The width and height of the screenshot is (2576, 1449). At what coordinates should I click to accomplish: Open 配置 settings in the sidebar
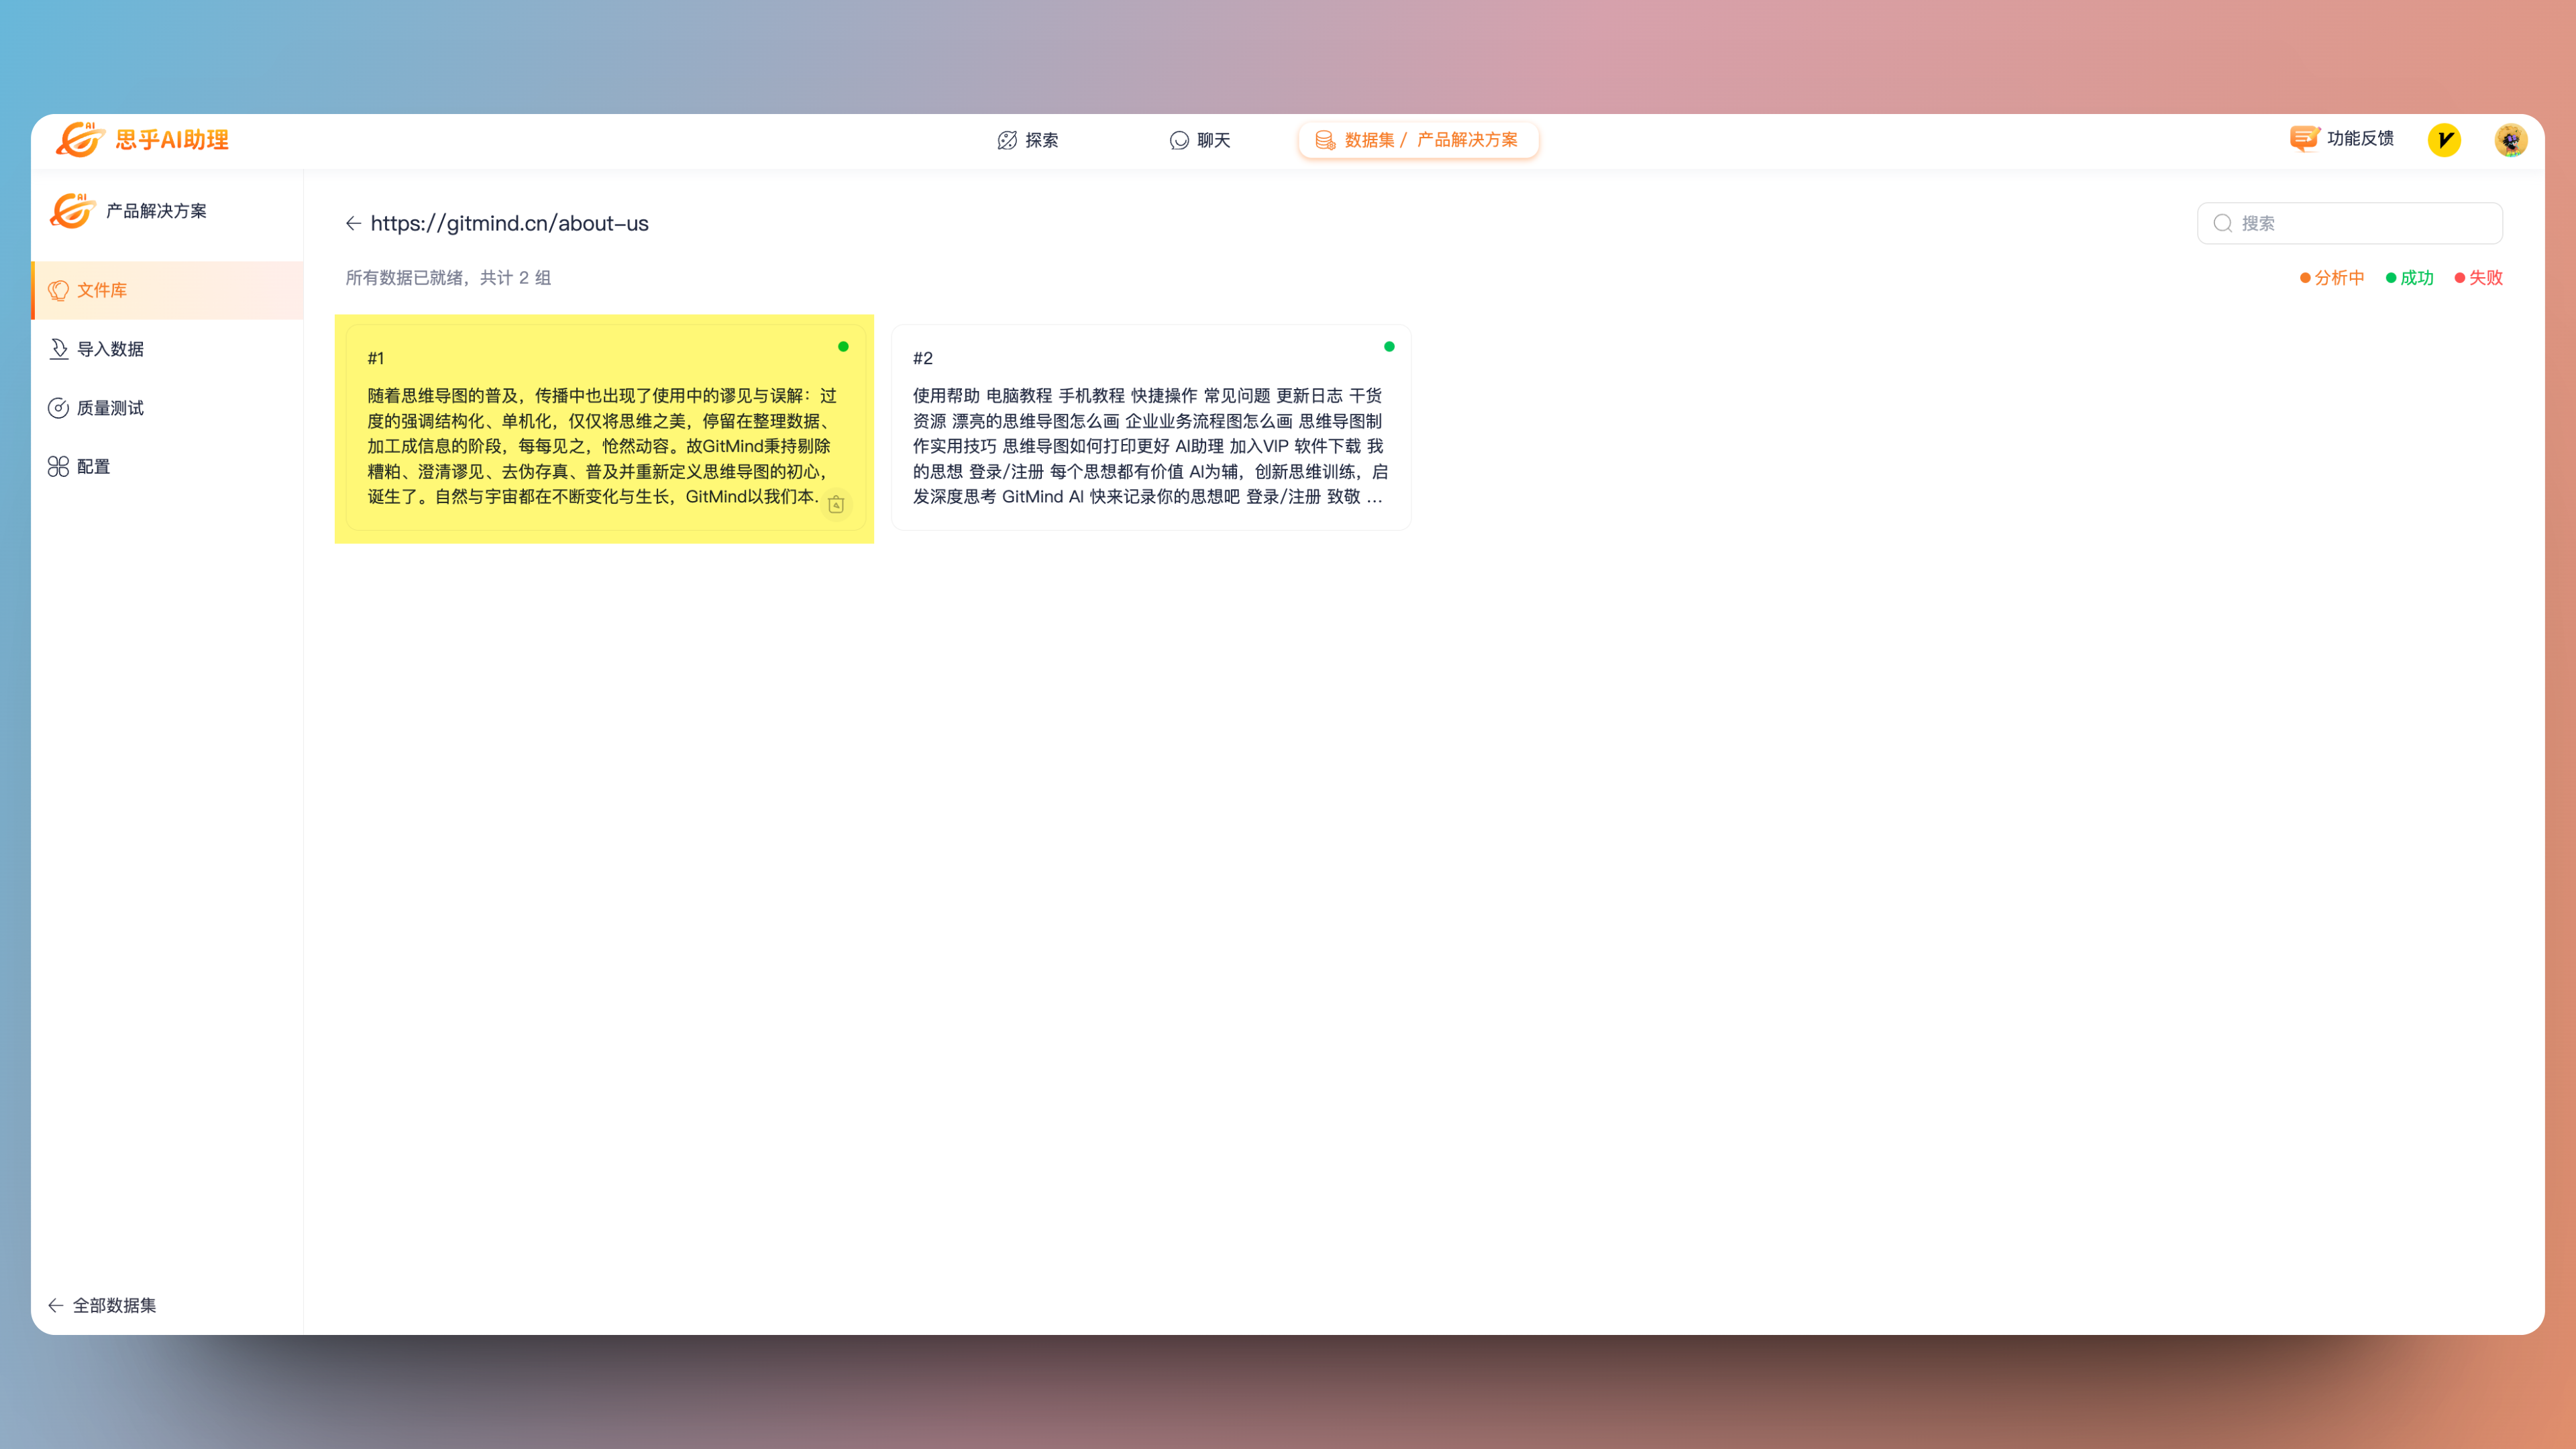pyautogui.click(x=93, y=467)
